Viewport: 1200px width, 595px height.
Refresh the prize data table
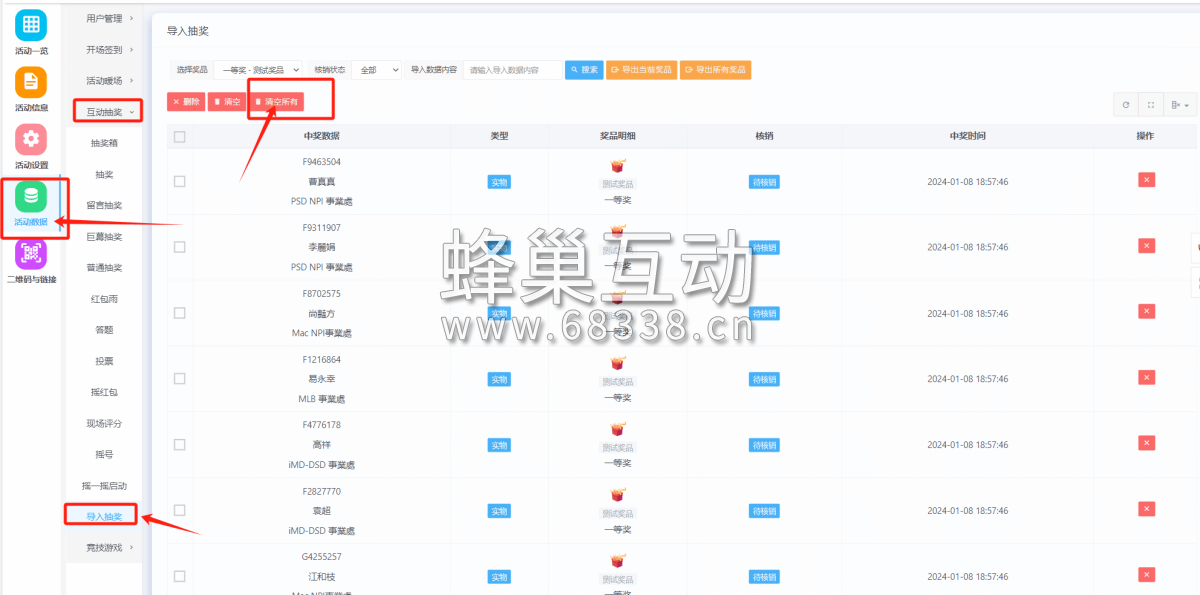click(1126, 105)
